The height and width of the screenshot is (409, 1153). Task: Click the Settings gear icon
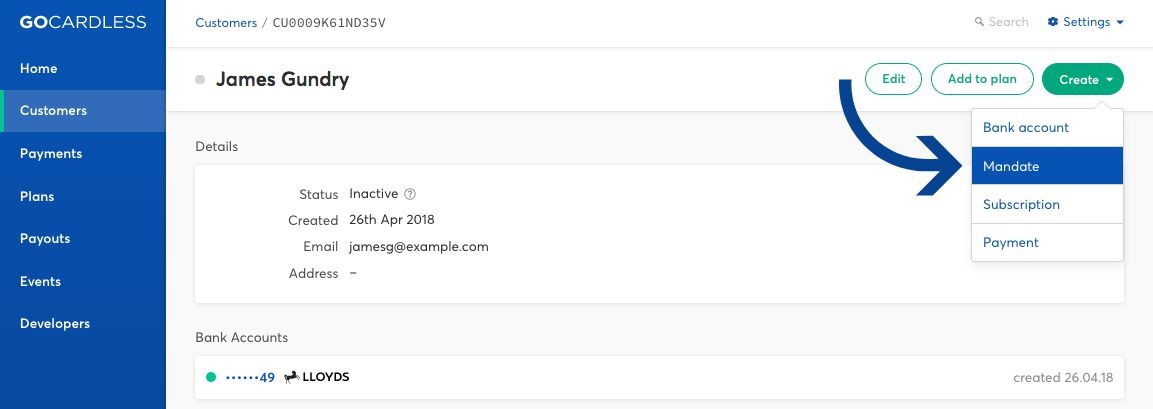click(1053, 22)
